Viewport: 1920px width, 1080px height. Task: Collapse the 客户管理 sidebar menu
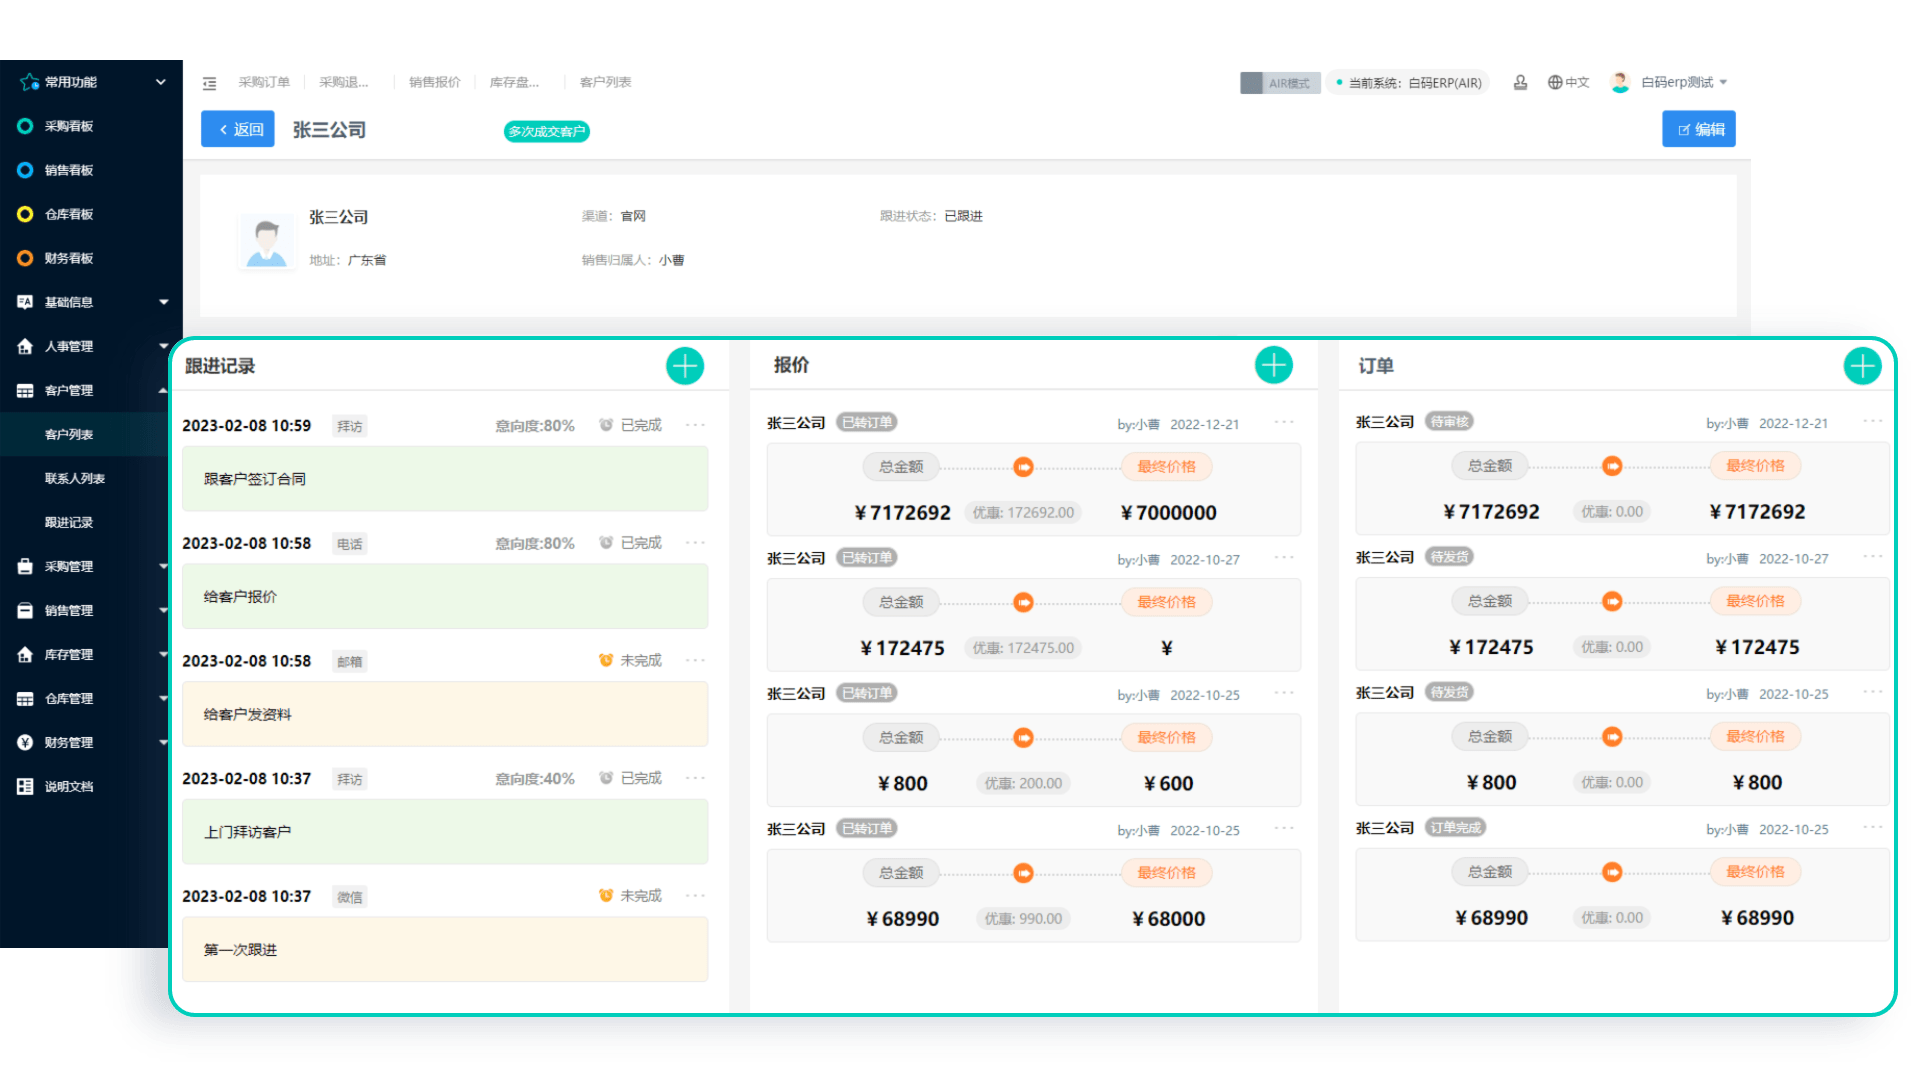pos(163,390)
